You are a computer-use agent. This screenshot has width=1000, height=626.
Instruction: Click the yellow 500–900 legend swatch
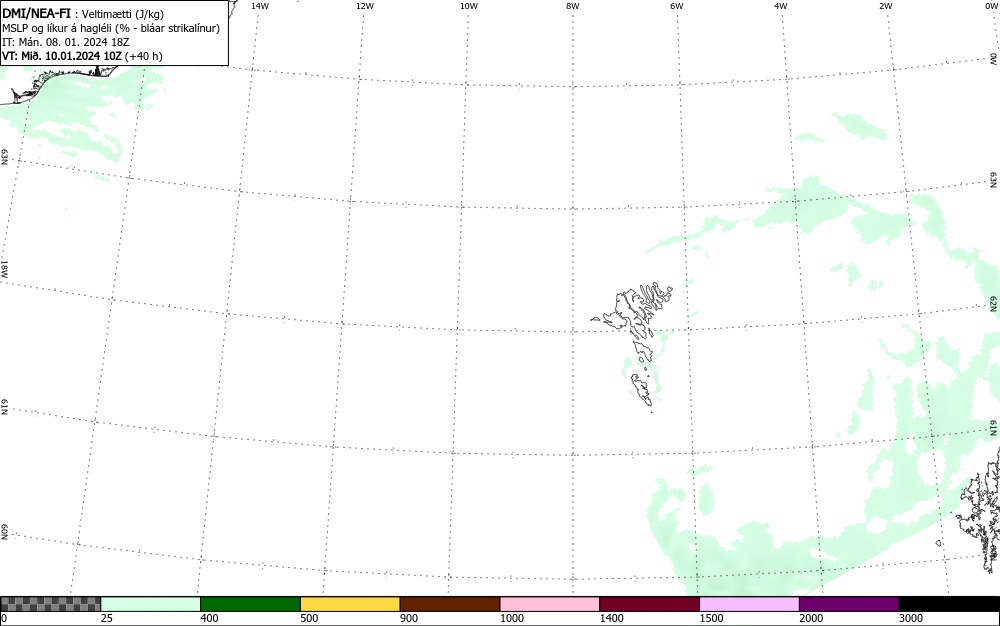pos(350,604)
